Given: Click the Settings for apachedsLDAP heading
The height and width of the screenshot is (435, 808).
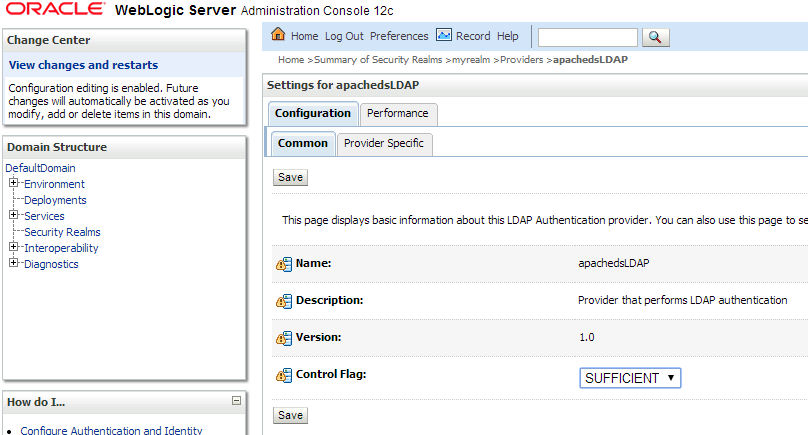Looking at the screenshot, I should coord(343,85).
